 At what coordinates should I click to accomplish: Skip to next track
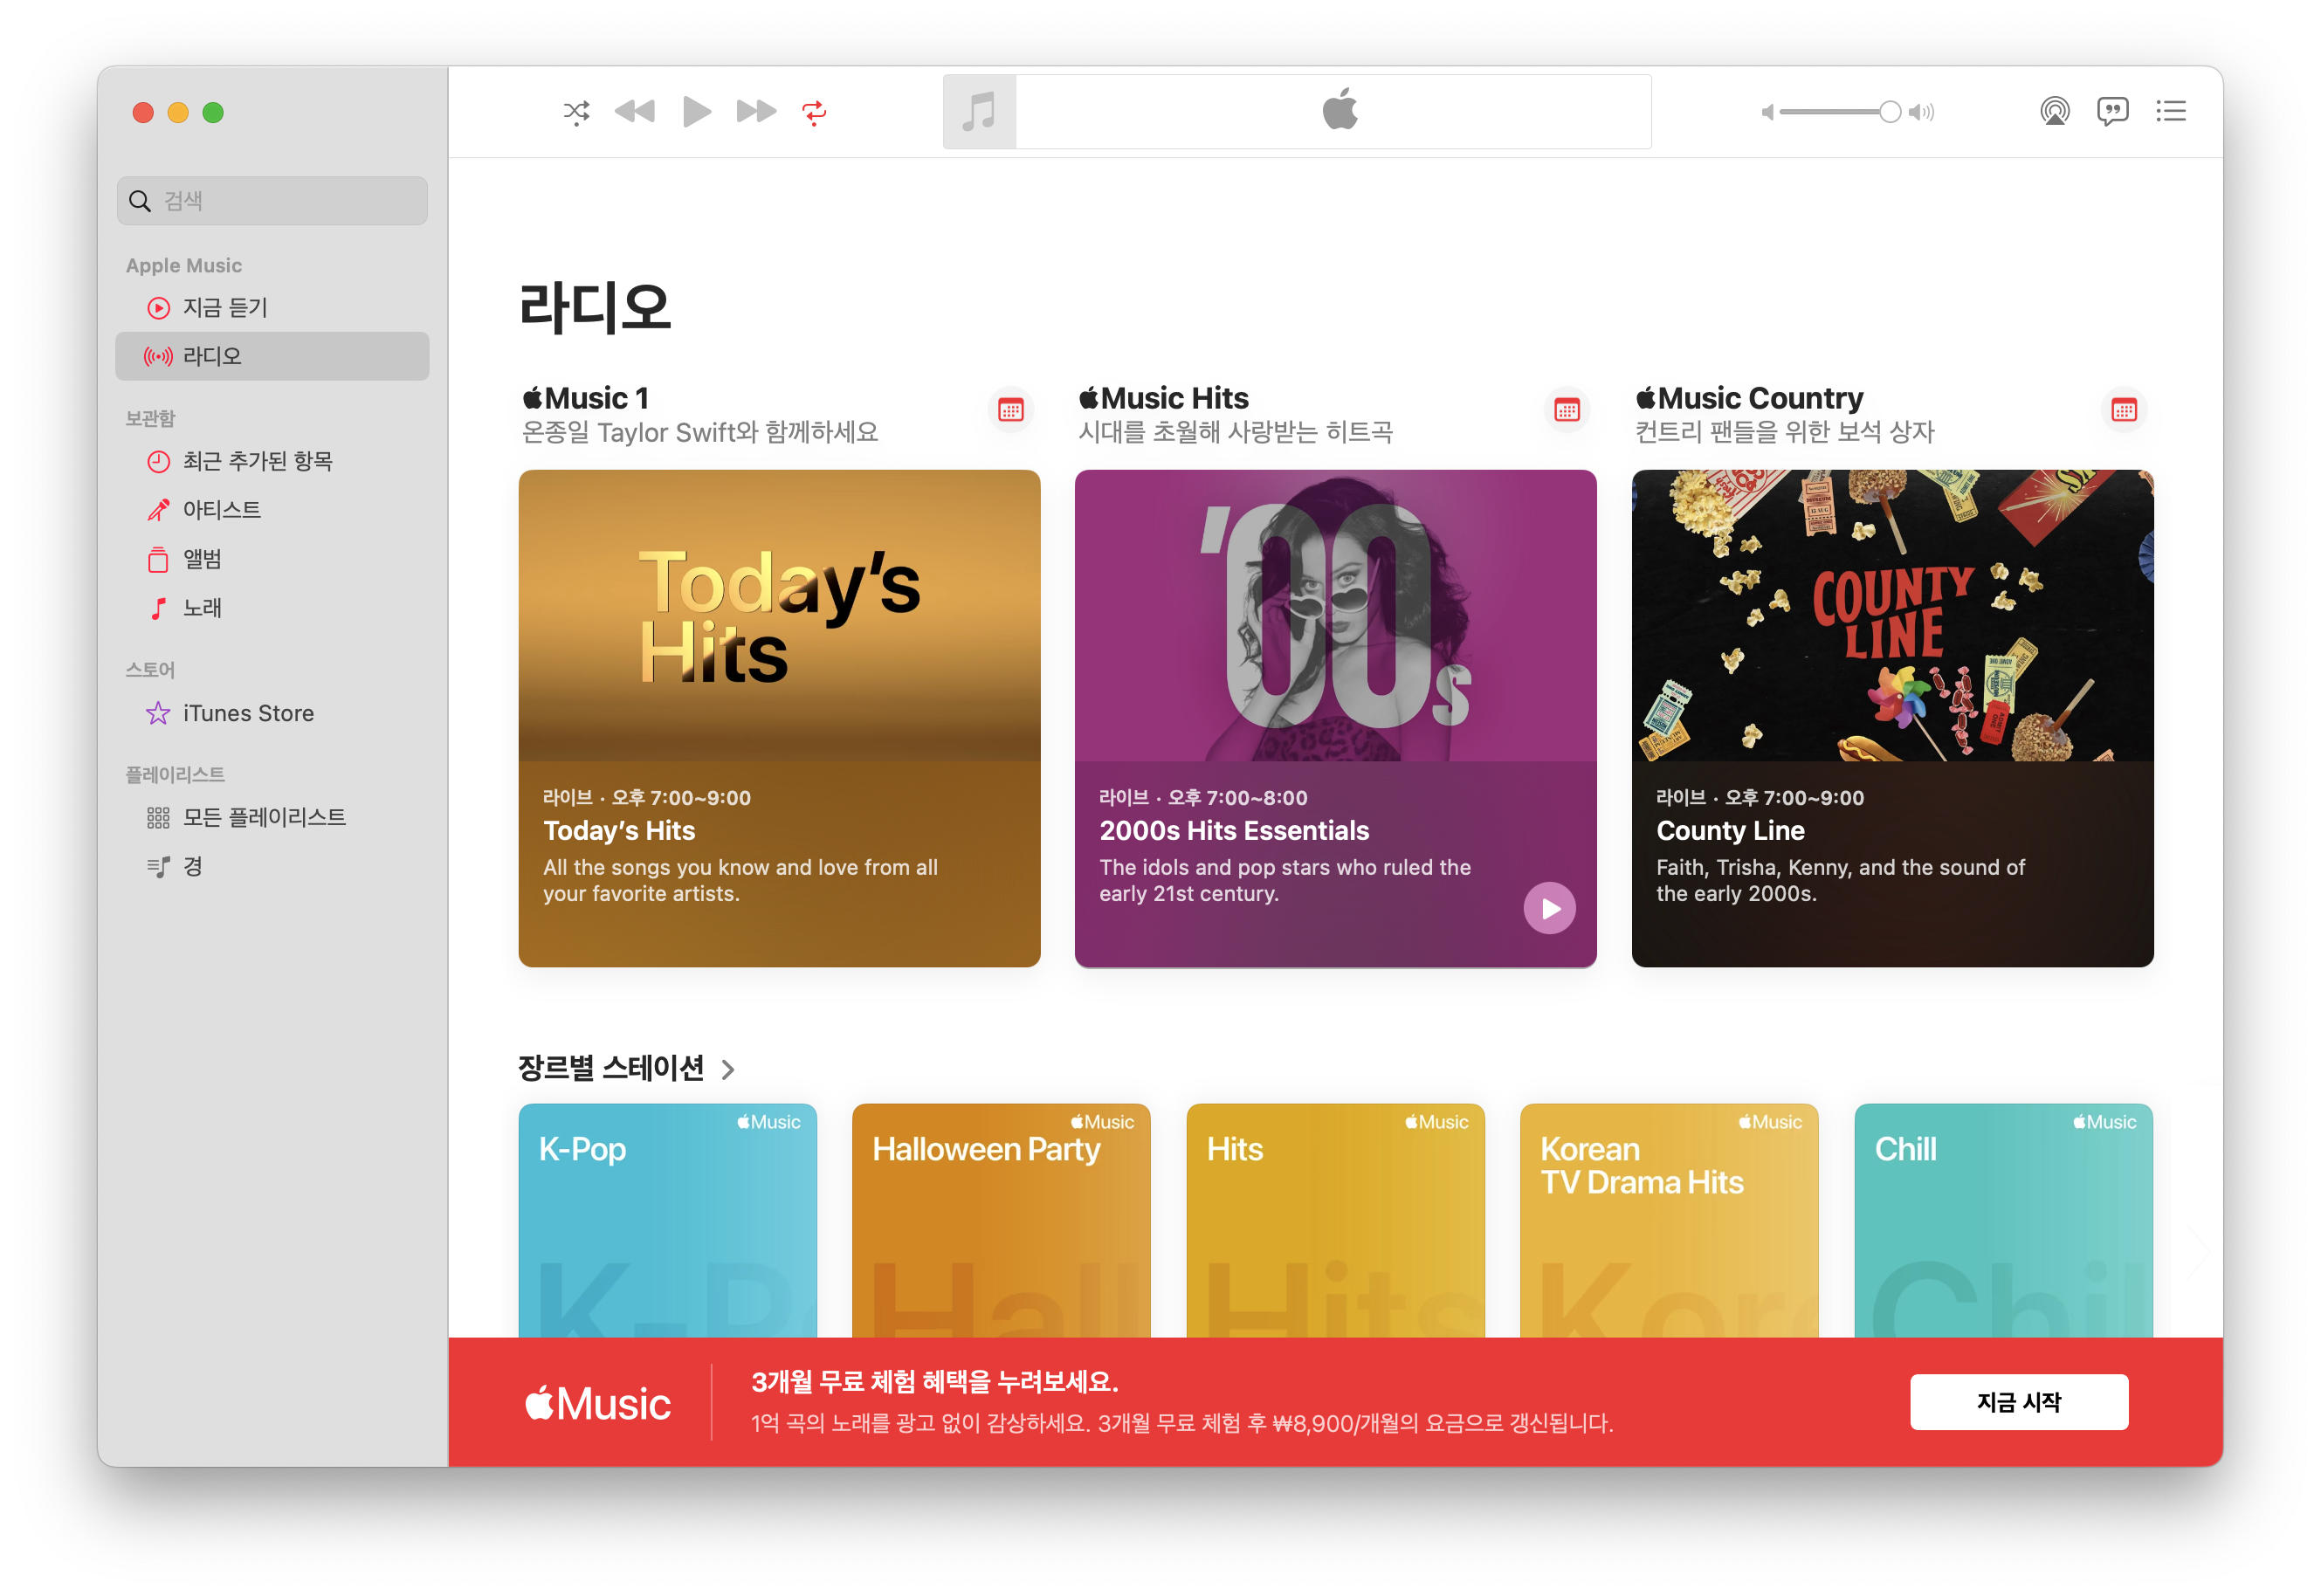756,111
